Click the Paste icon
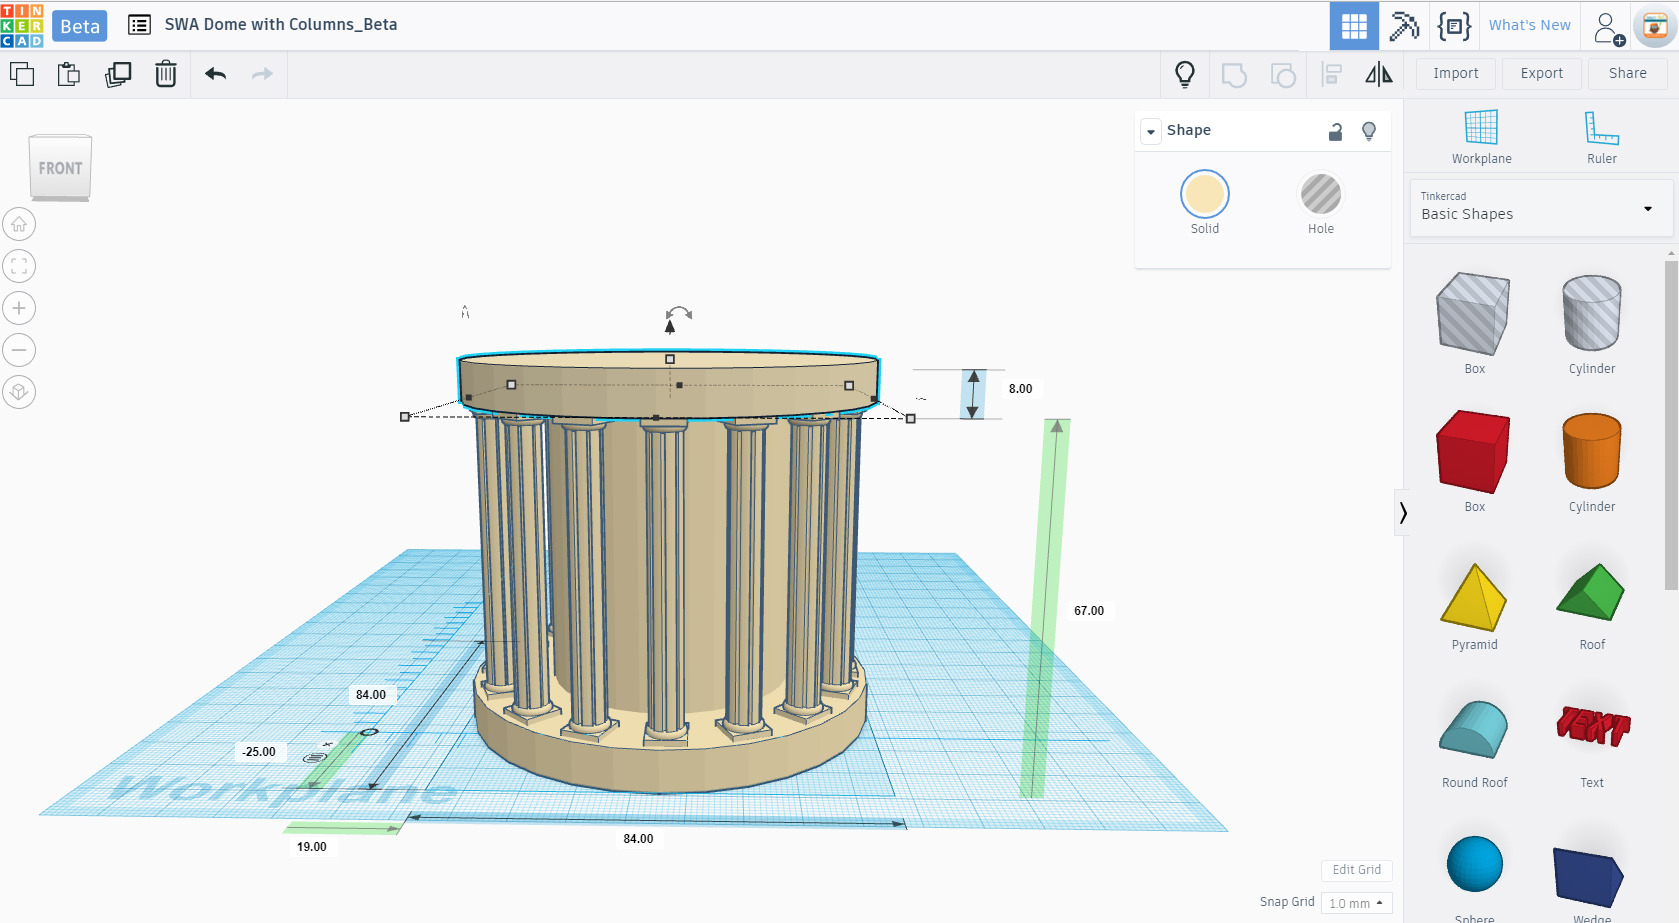 pyautogui.click(x=69, y=74)
